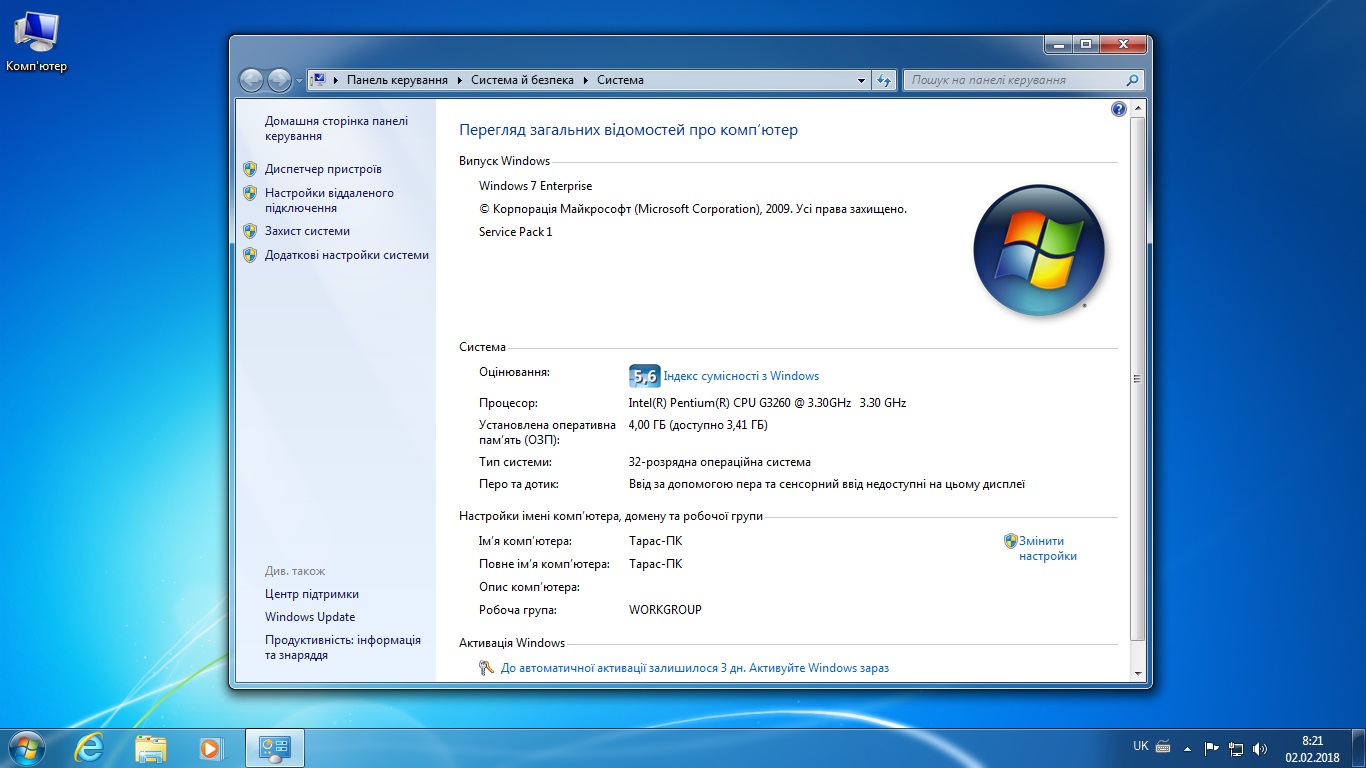1366x768 pixels.
Task: Open Захист системи
Action: click(x=307, y=231)
